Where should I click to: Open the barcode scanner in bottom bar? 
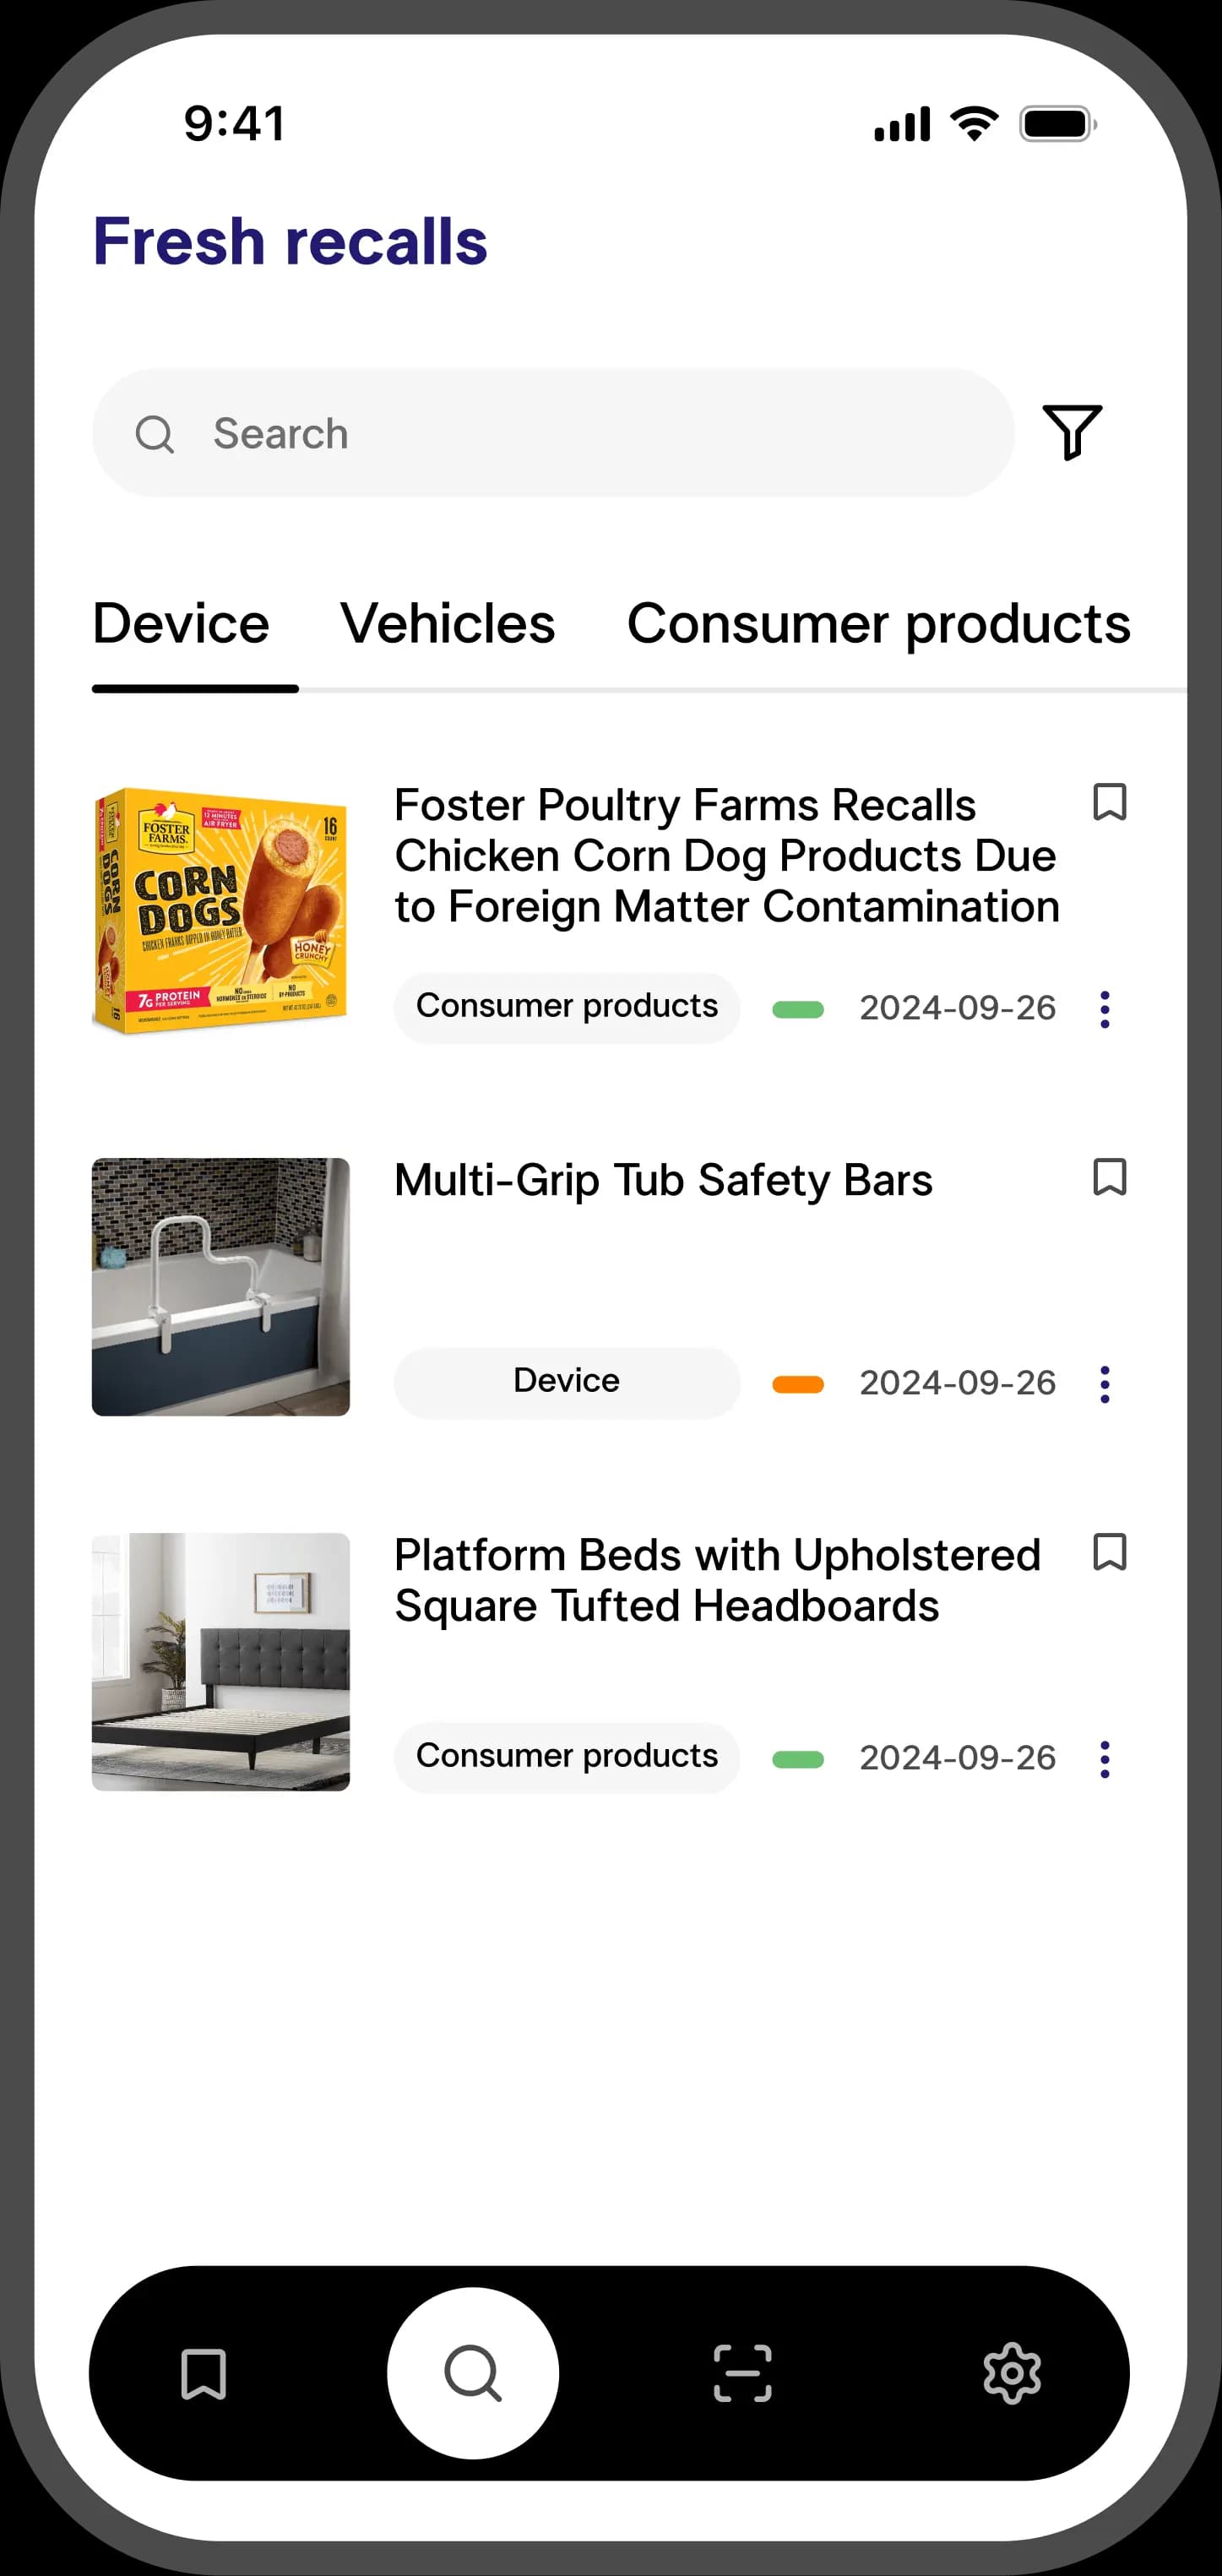click(x=742, y=2373)
